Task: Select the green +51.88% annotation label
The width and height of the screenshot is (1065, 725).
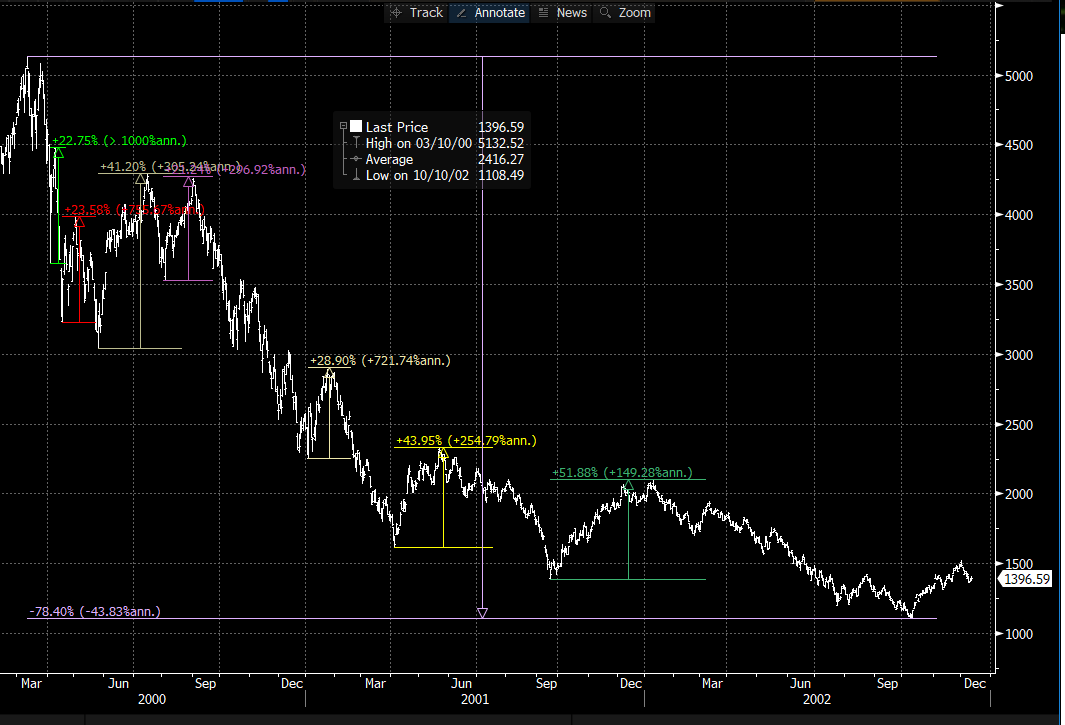Action: [x=622, y=473]
